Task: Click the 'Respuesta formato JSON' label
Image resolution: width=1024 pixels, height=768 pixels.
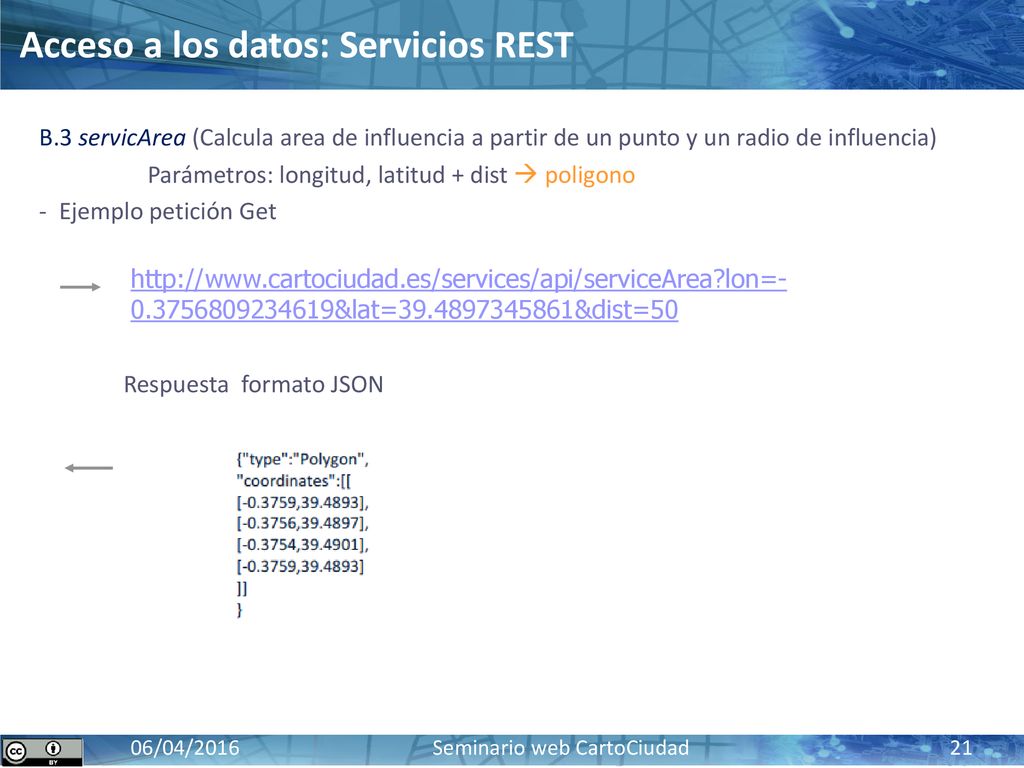Action: (x=253, y=384)
